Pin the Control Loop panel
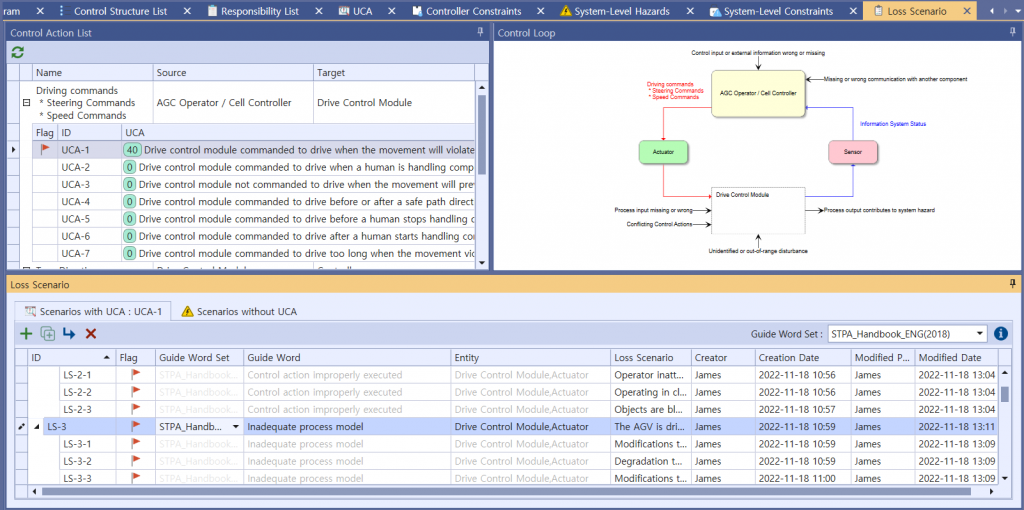 point(1012,33)
